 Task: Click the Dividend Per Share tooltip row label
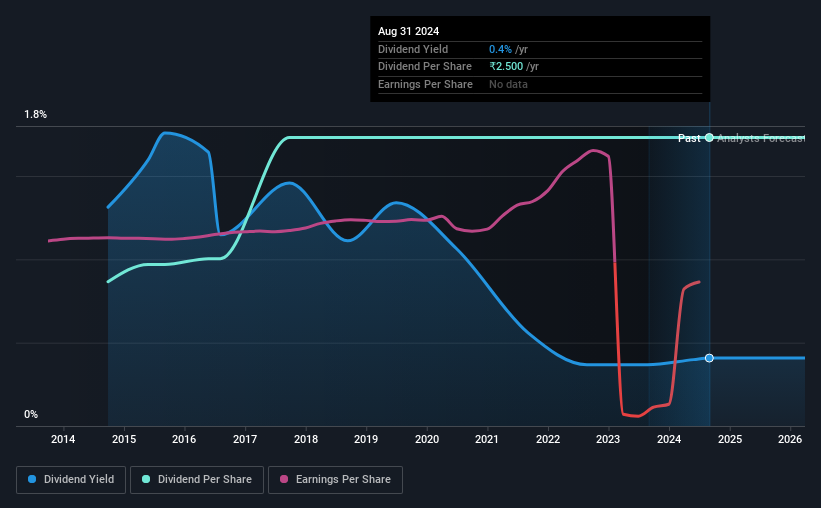425,67
